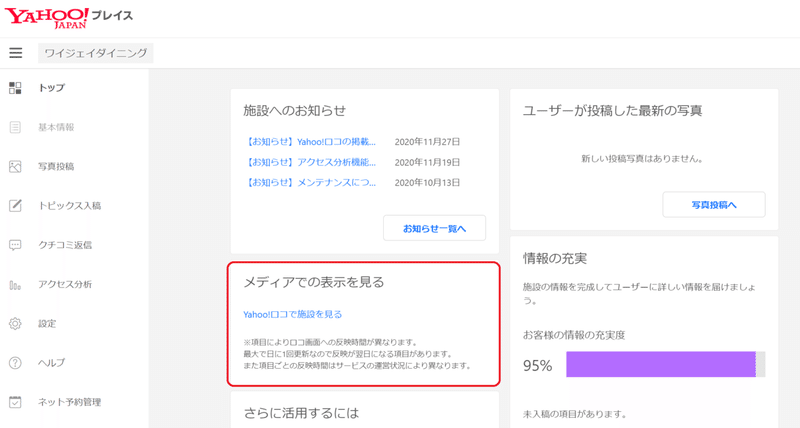
Task: Open ヘルプ sidebar item
Action: point(52,363)
